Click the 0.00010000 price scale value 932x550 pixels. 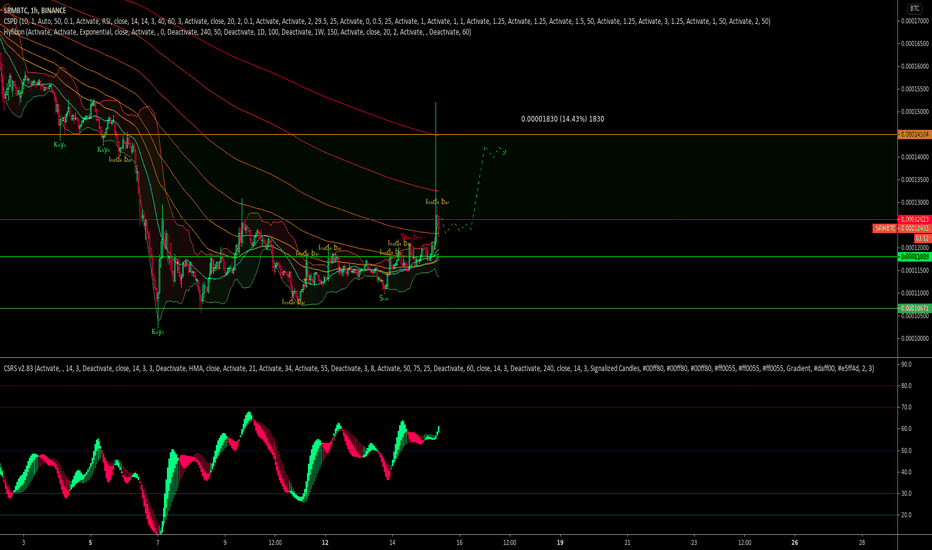pos(915,338)
